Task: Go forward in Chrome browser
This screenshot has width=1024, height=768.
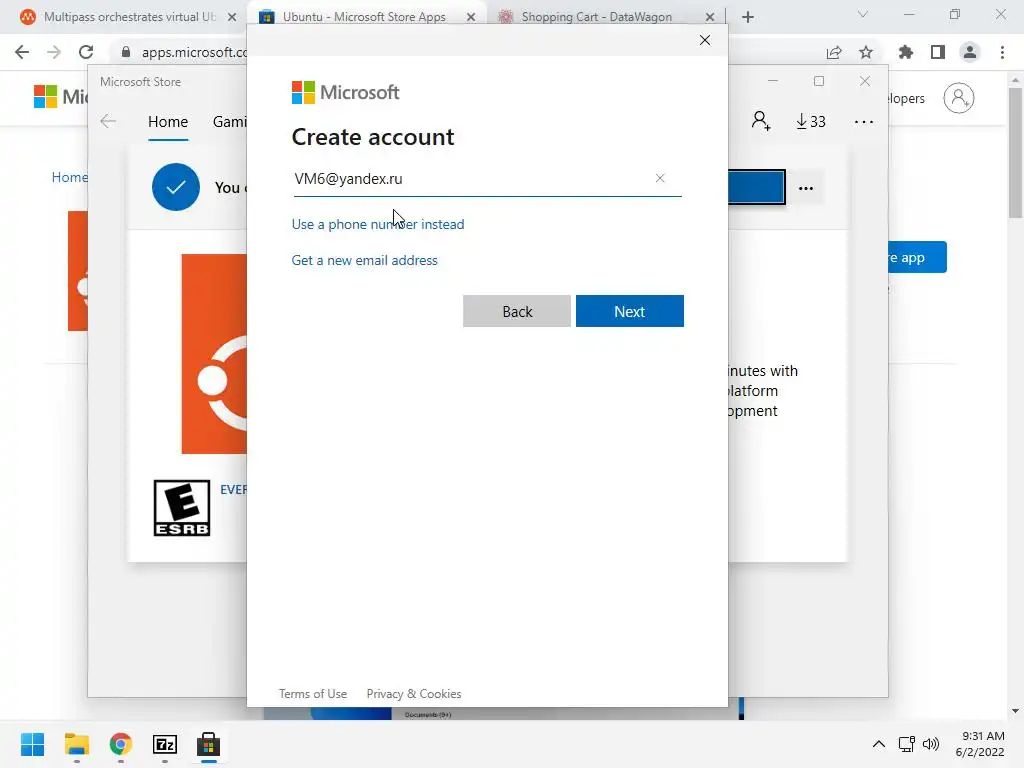Action: point(54,52)
